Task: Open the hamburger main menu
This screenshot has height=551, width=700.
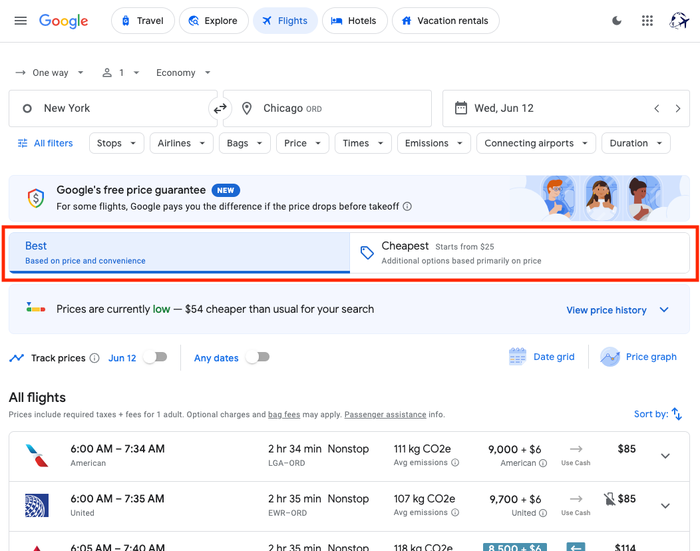Action: click(21, 21)
